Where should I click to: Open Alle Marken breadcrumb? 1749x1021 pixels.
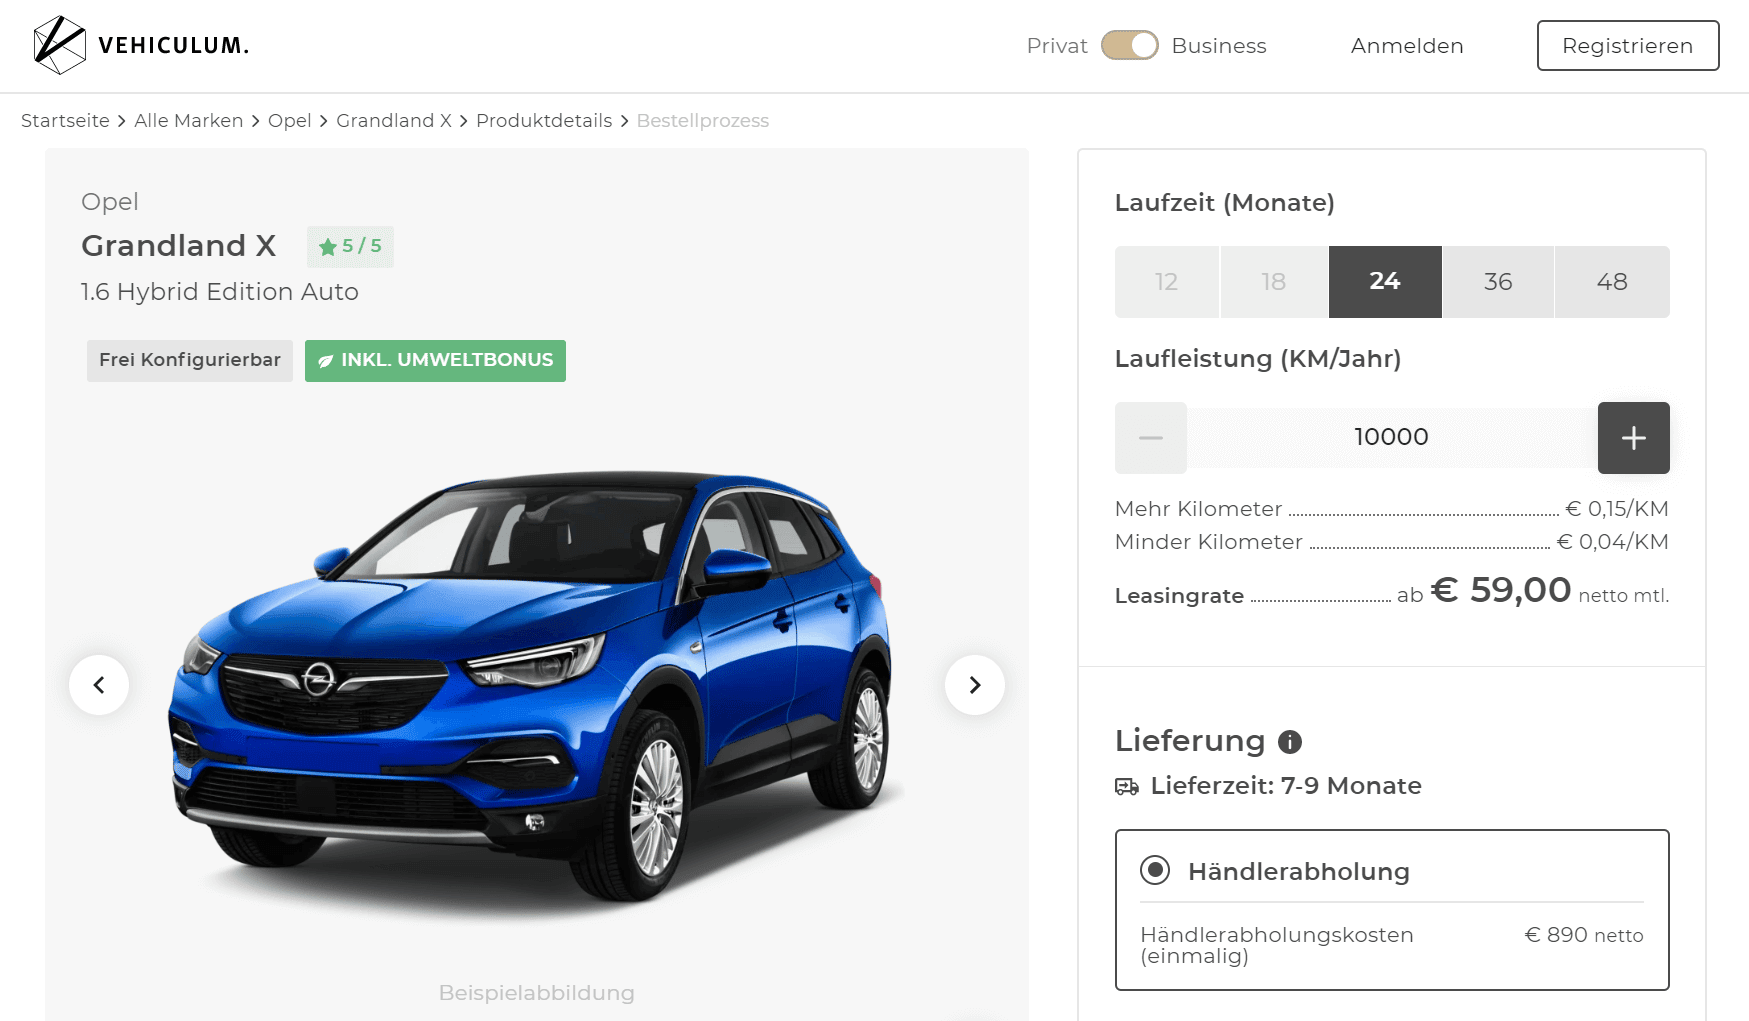click(189, 121)
